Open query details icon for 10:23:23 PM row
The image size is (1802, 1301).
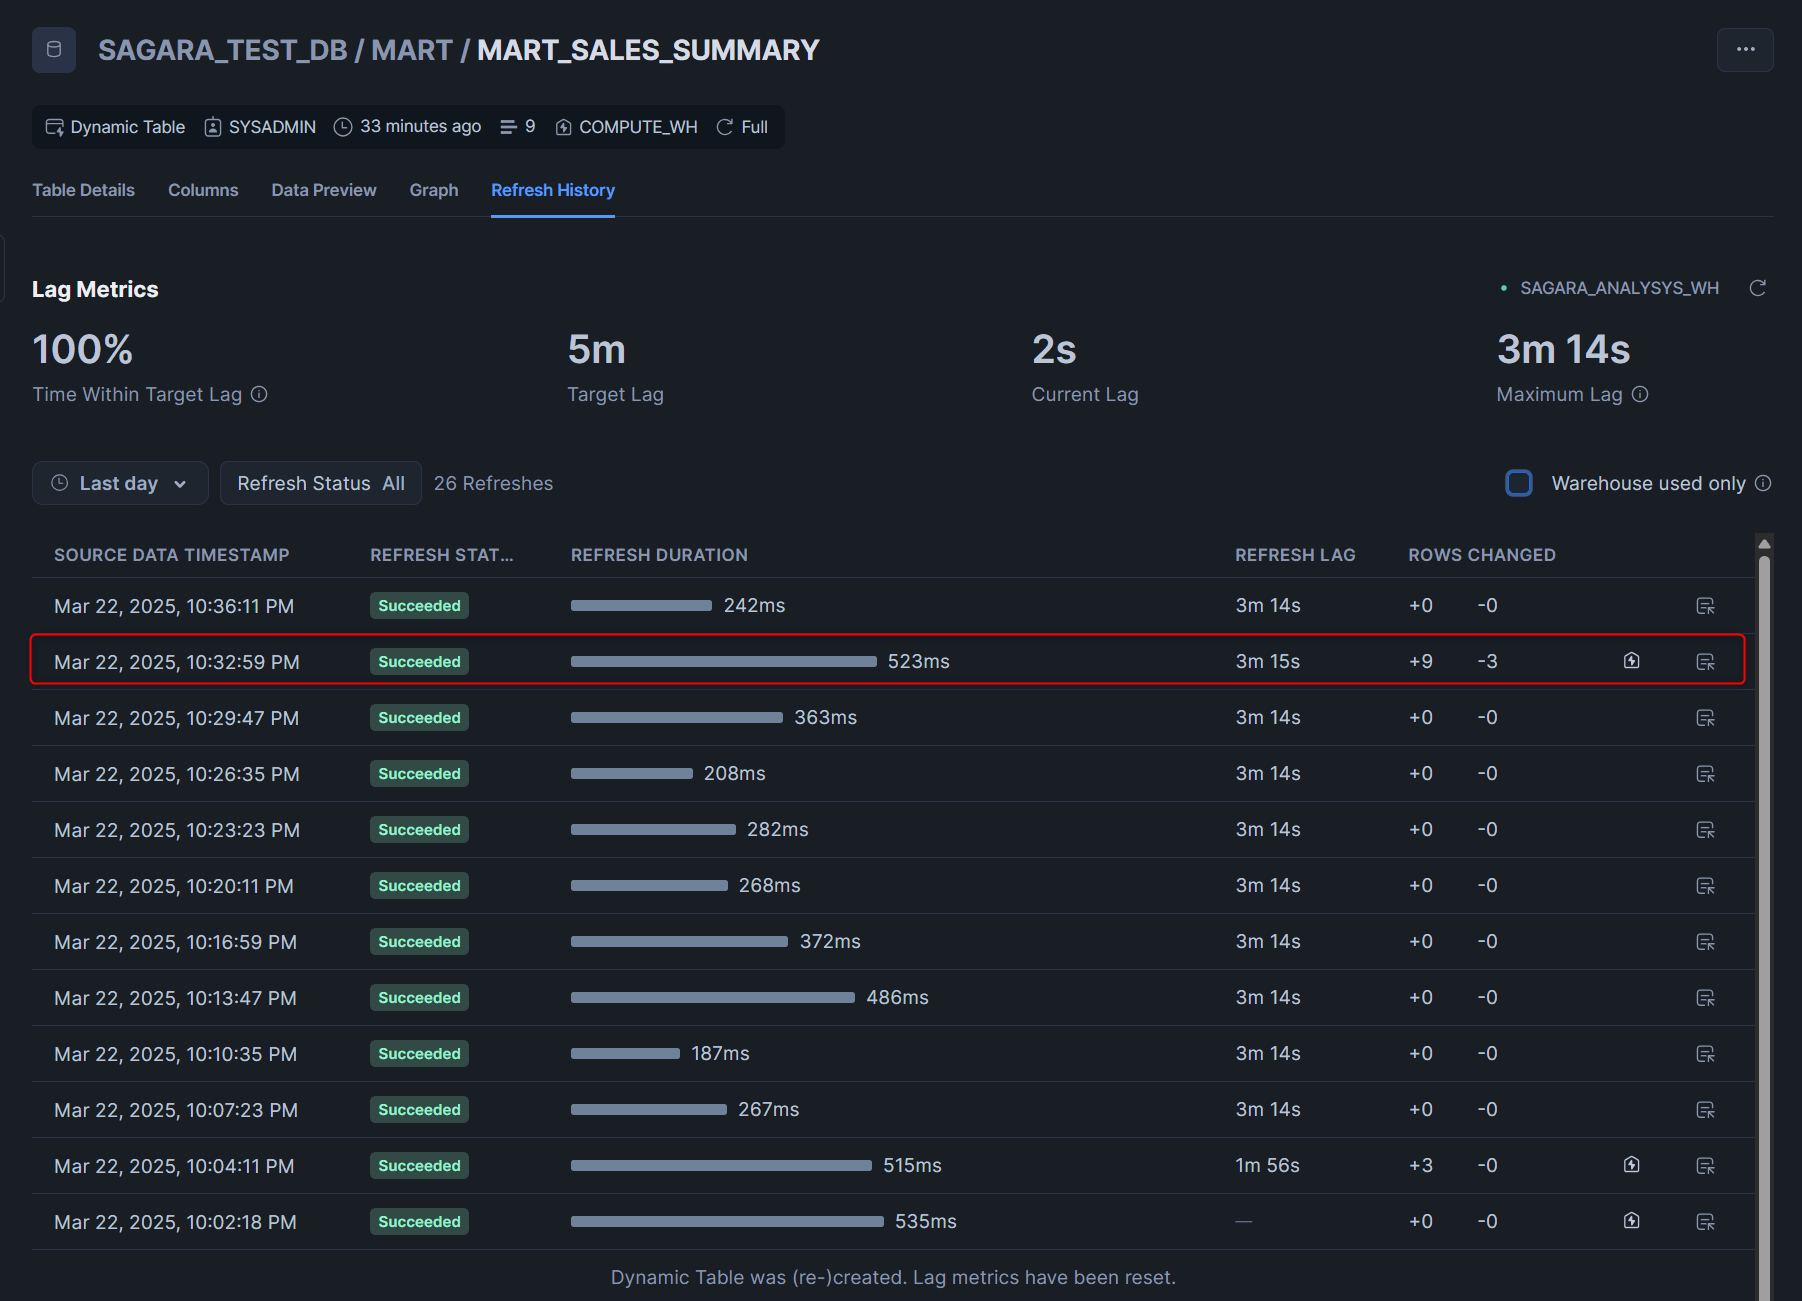pos(1706,830)
